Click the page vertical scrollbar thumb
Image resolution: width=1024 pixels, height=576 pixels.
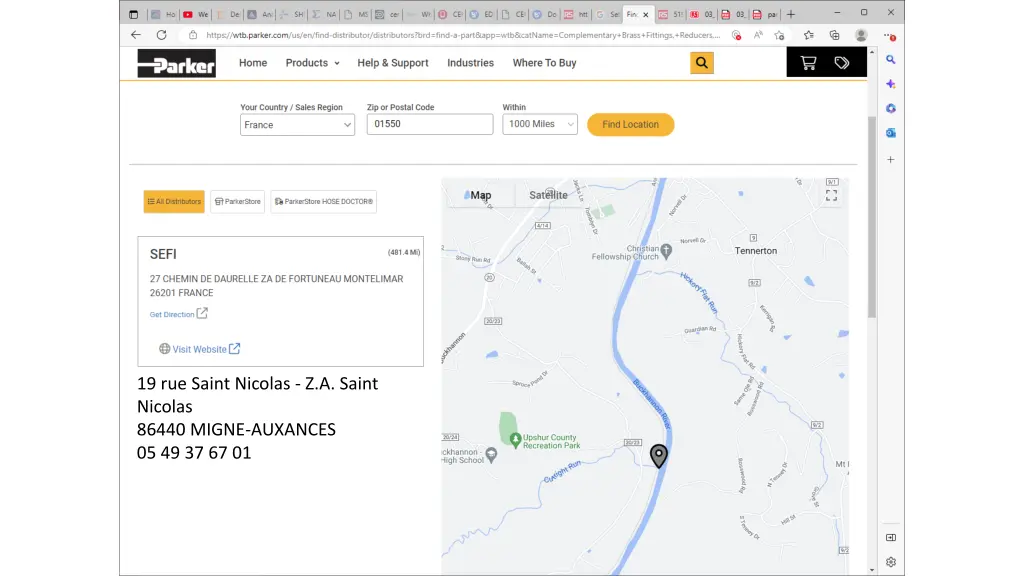point(872,216)
